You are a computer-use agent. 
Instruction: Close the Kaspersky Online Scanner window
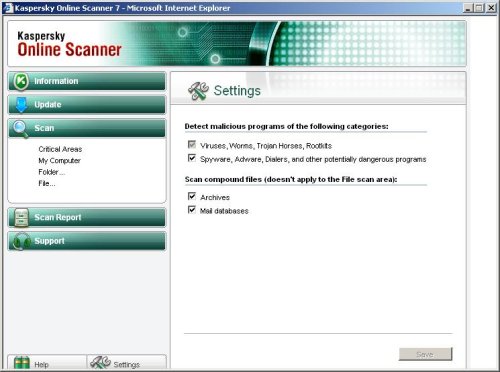(491, 8)
